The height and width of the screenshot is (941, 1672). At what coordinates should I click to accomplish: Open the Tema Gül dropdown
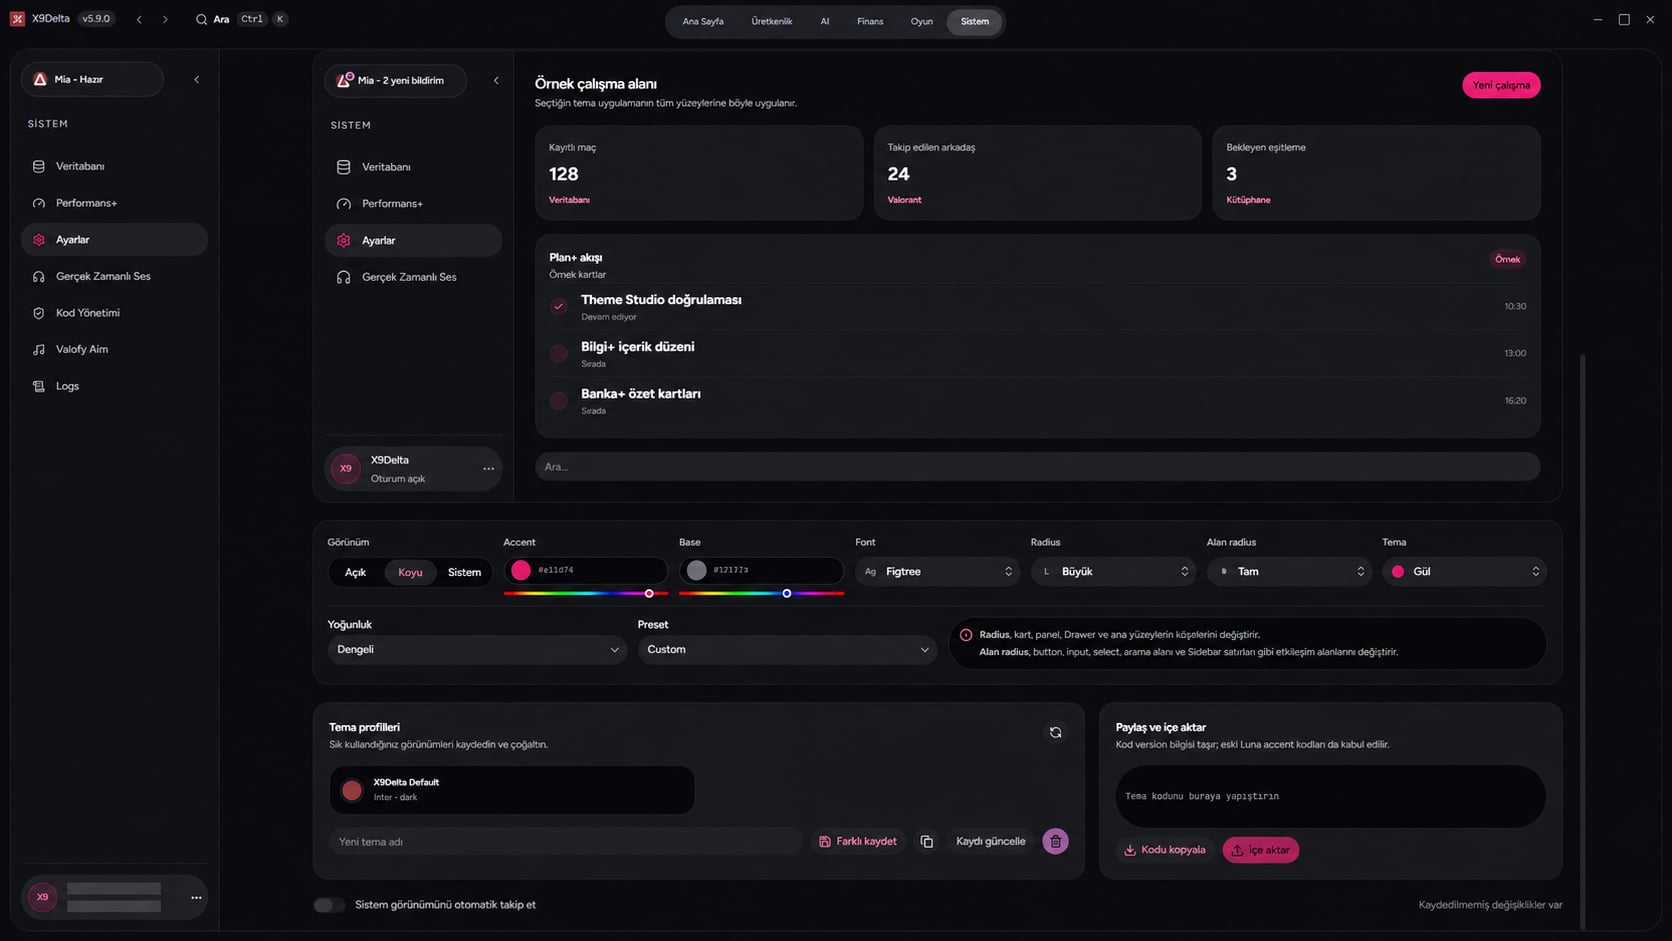tap(1464, 571)
